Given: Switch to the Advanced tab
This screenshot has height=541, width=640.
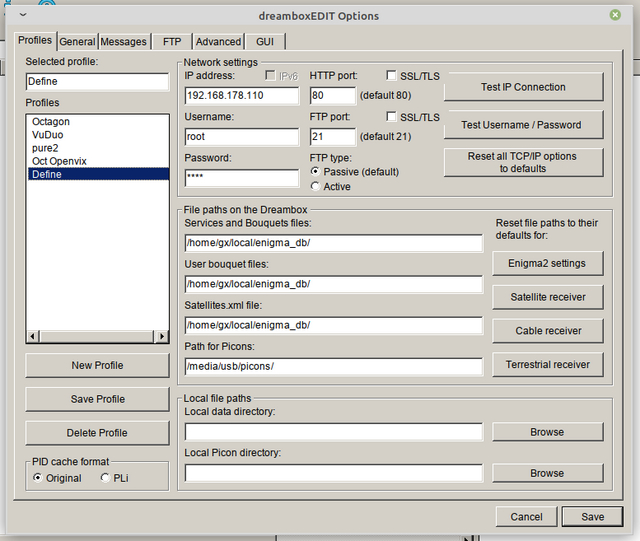Looking at the screenshot, I should pos(218,42).
